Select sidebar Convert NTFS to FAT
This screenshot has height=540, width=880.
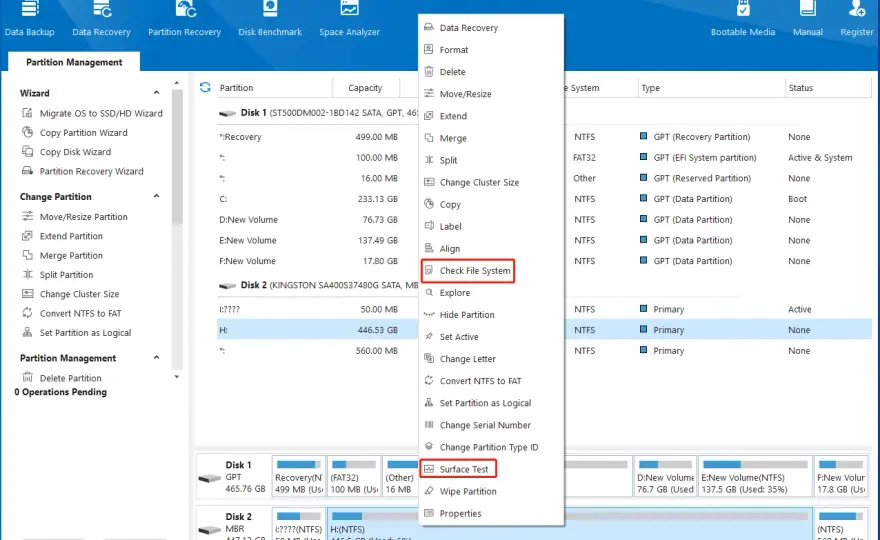pyautogui.click(x=72, y=313)
